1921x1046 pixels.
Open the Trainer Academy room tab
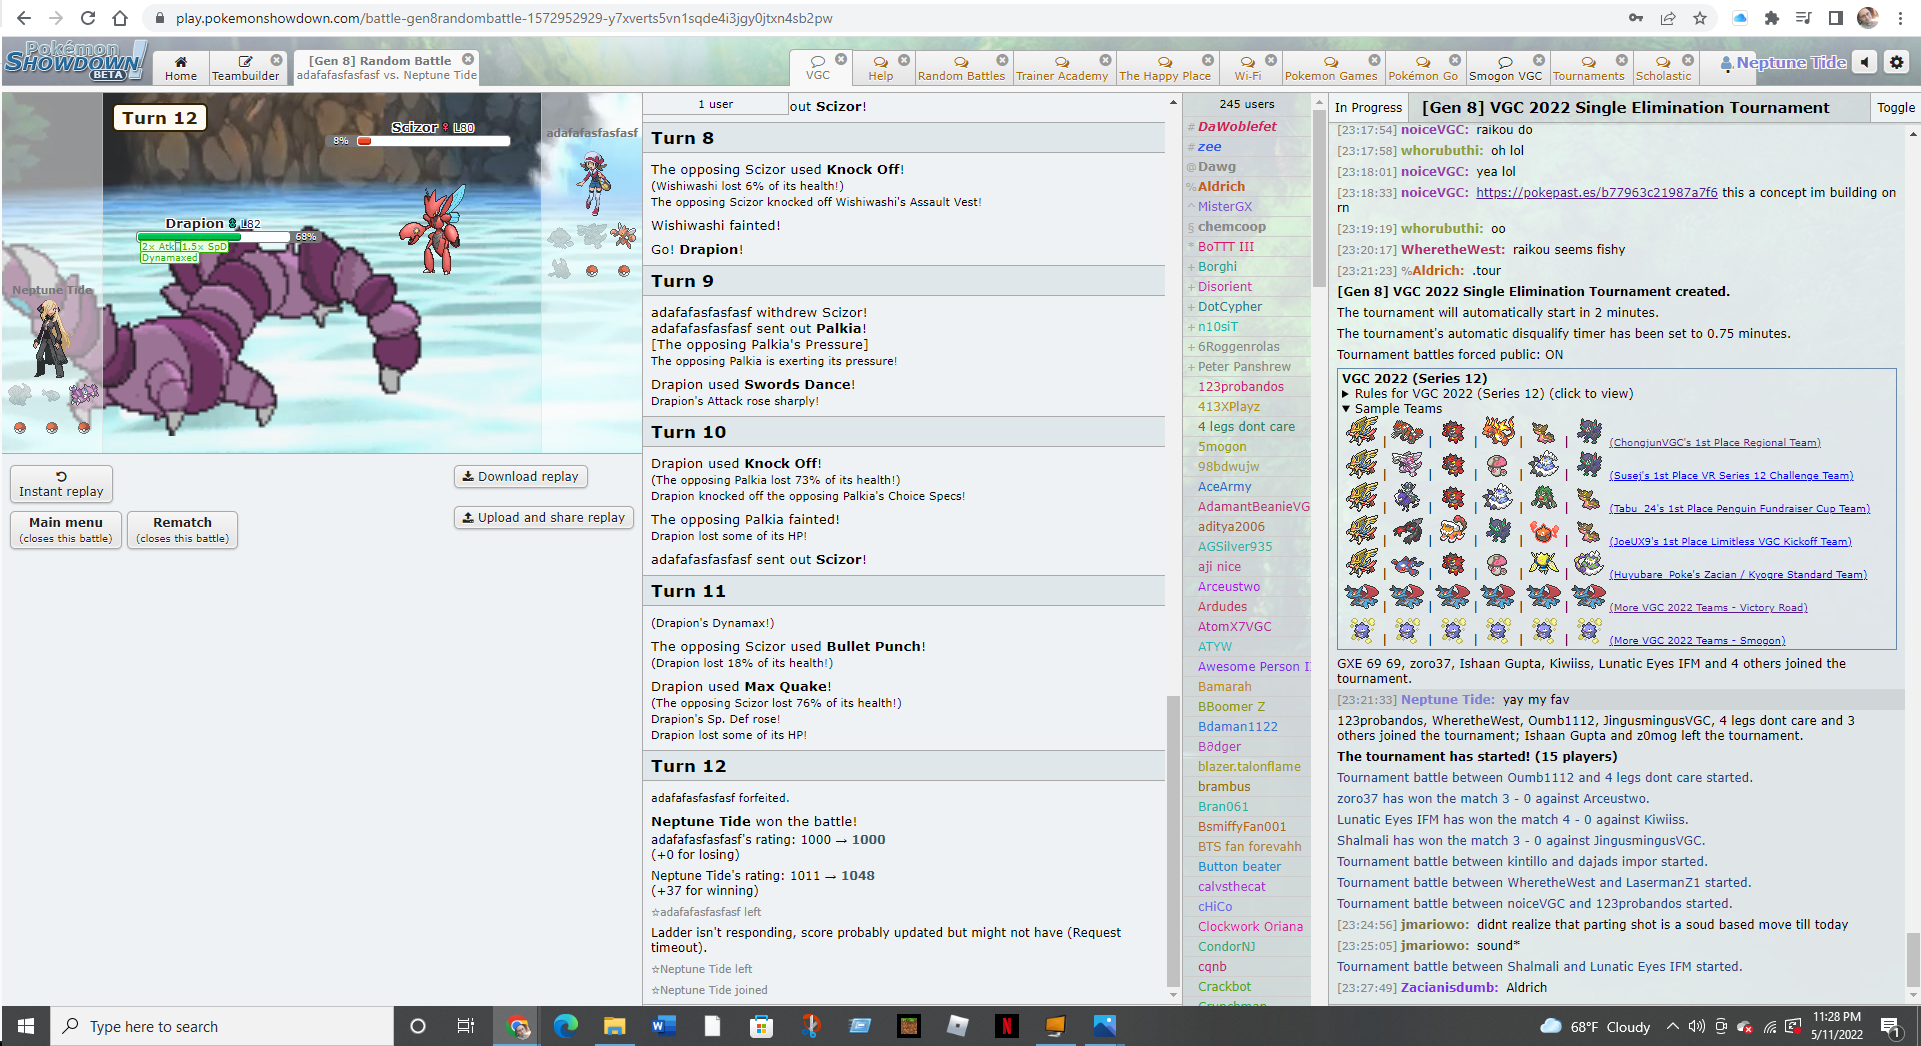[1062, 68]
